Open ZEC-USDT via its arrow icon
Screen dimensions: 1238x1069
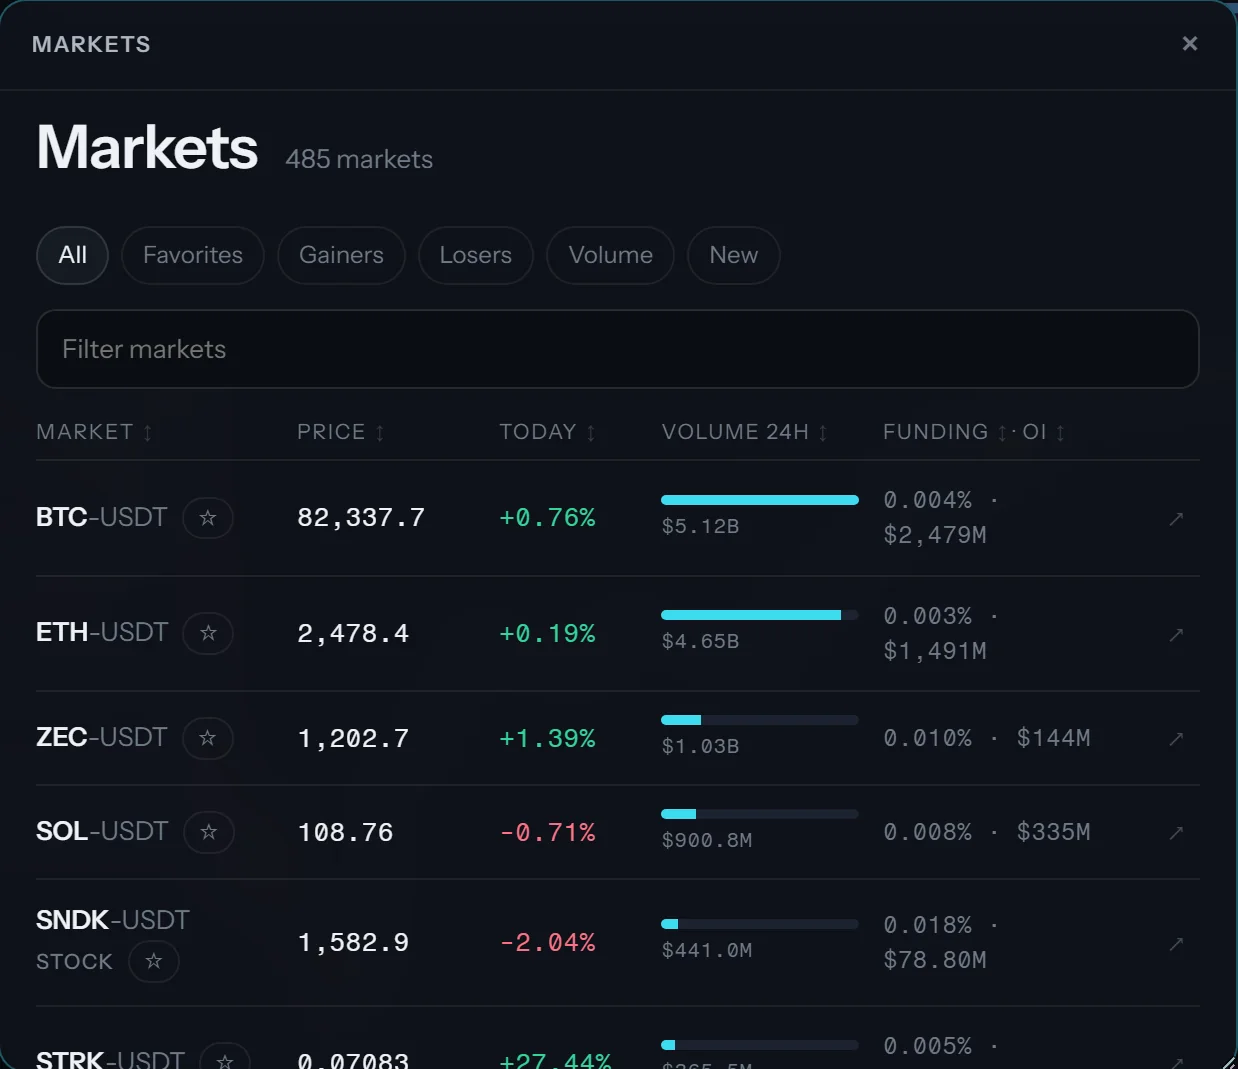tap(1176, 738)
